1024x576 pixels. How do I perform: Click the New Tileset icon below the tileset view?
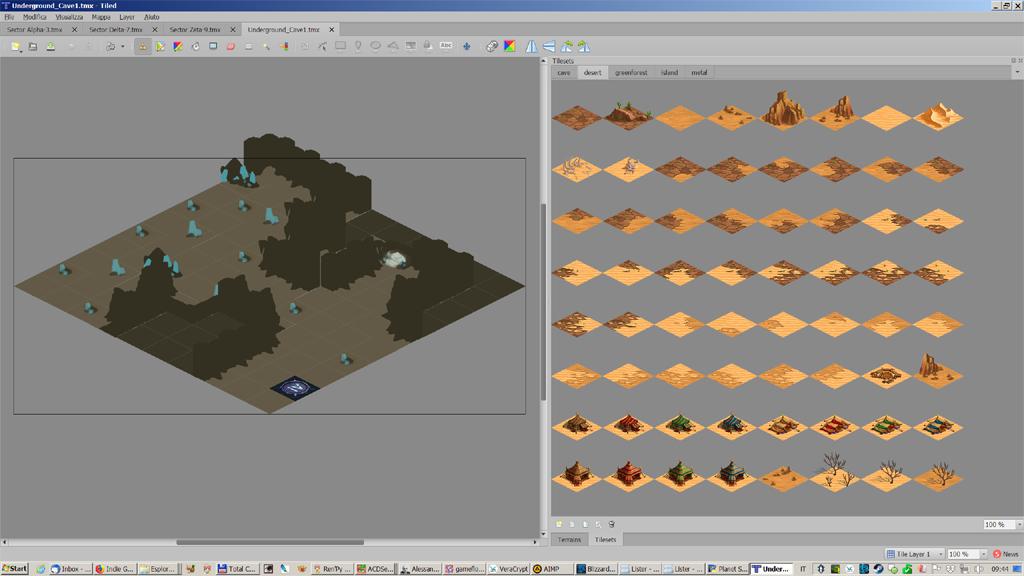coord(559,524)
